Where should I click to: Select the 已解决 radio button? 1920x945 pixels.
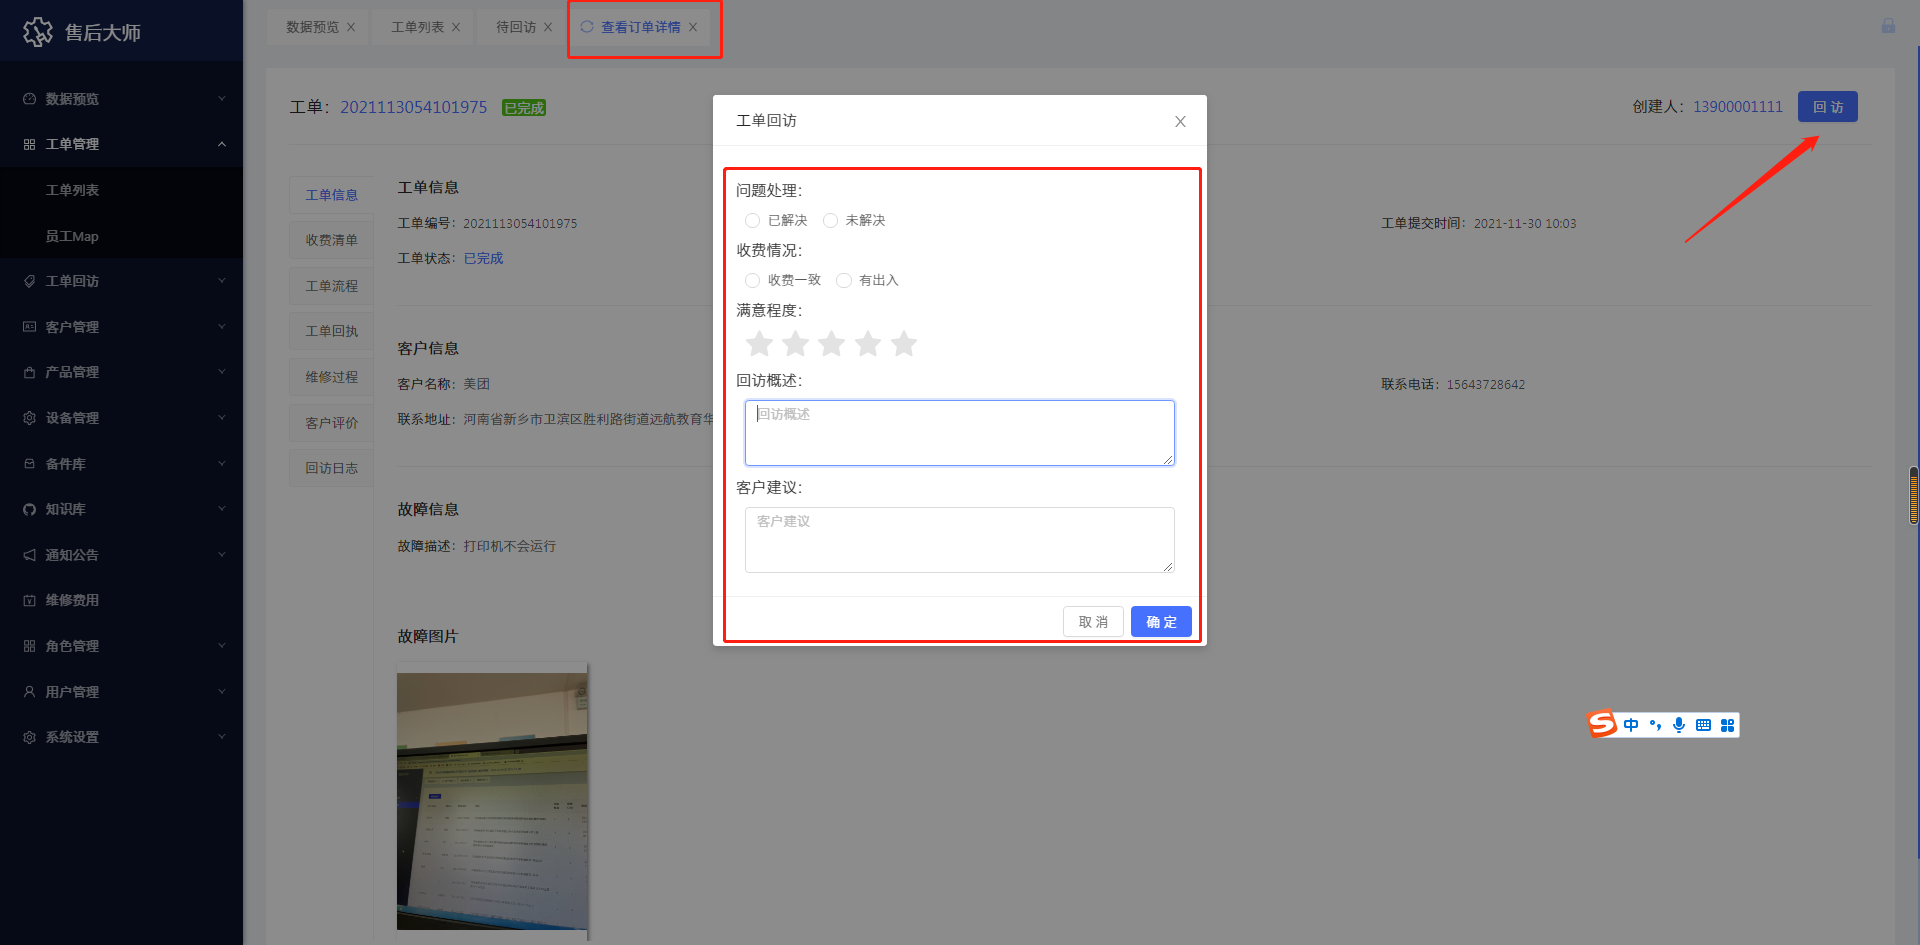pyautogui.click(x=752, y=220)
